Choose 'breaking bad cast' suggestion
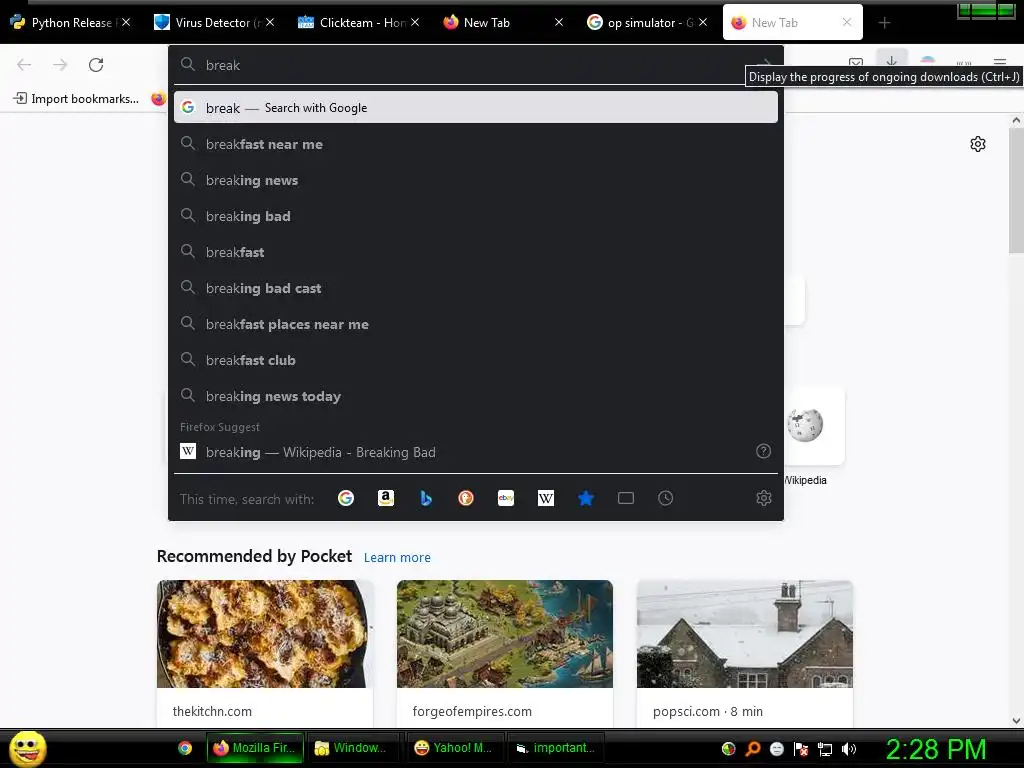Image resolution: width=1024 pixels, height=768 pixels. click(475, 287)
